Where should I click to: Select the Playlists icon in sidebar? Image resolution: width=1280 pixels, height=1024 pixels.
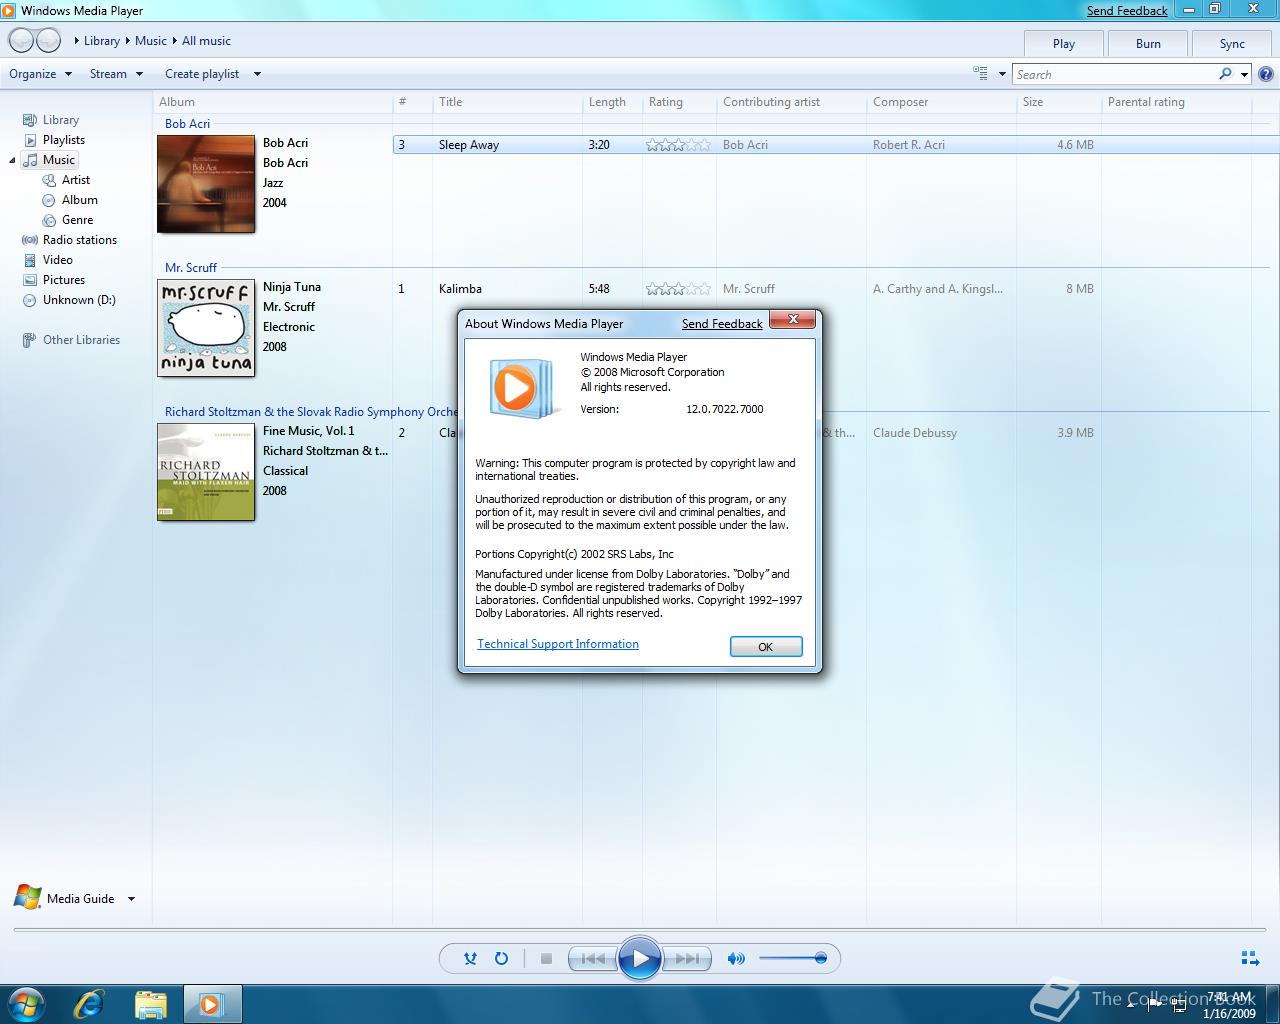(x=30, y=140)
